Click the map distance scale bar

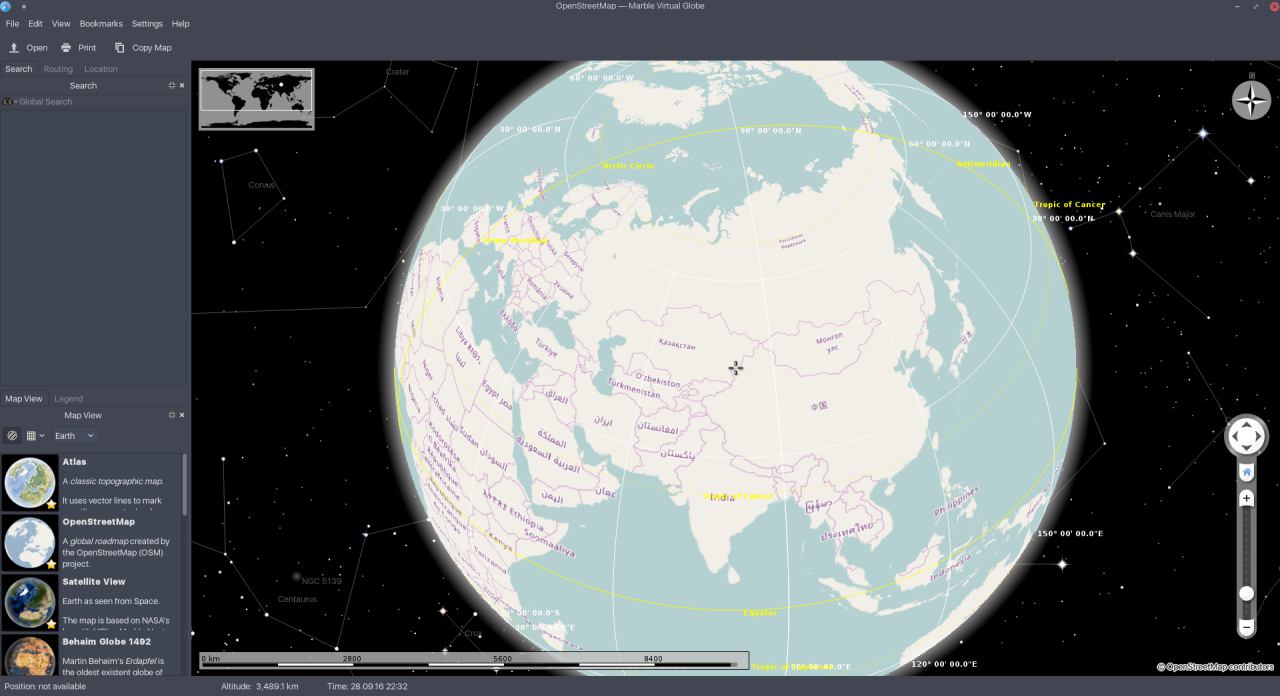pyautogui.click(x=474, y=660)
